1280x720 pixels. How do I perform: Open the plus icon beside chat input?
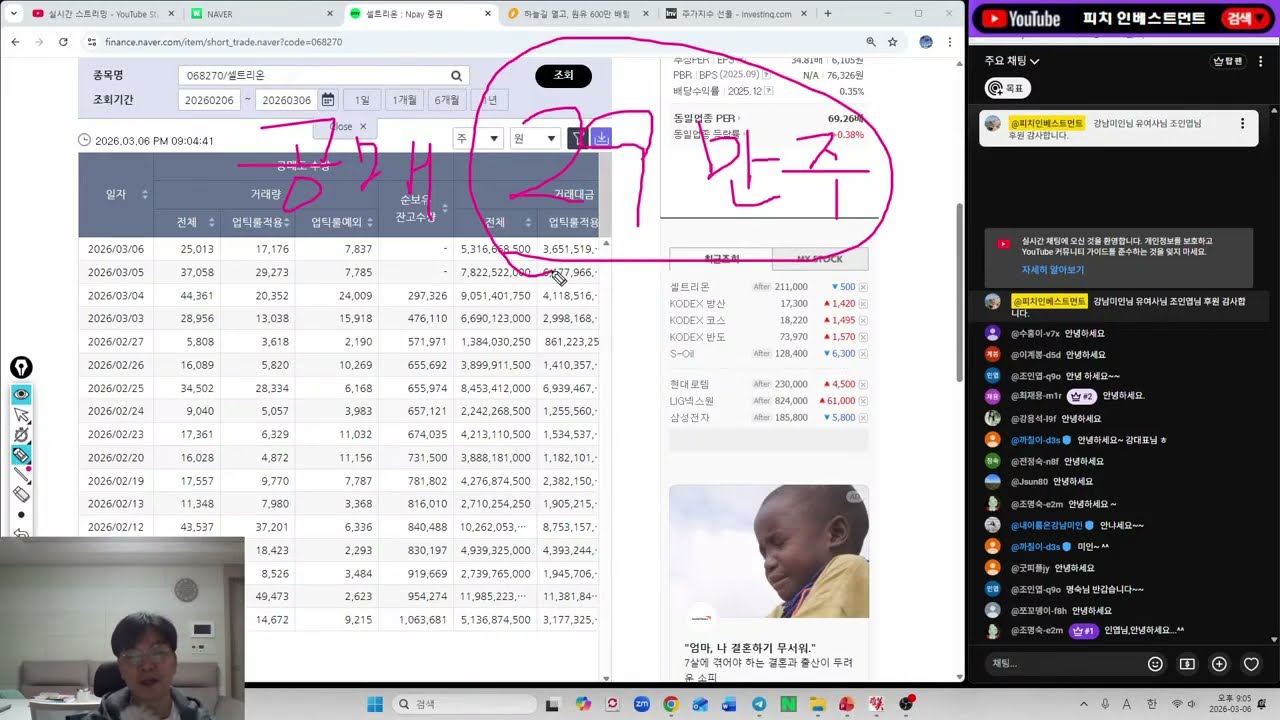click(1219, 664)
